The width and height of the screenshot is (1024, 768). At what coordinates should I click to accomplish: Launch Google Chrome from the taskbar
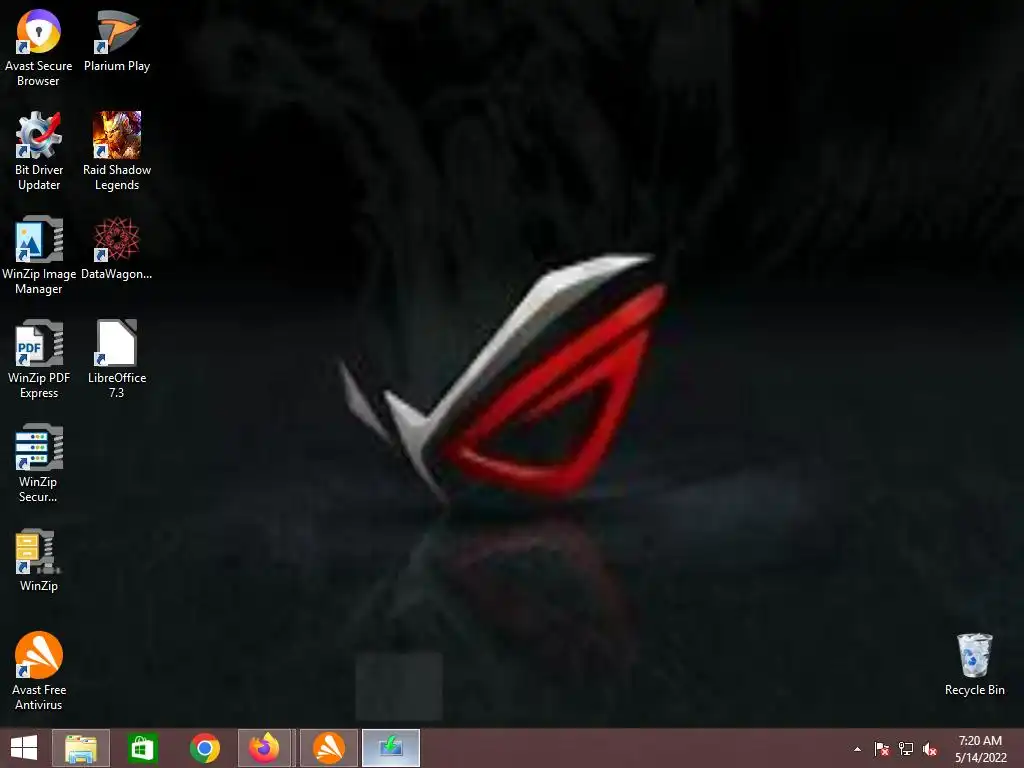(204, 748)
